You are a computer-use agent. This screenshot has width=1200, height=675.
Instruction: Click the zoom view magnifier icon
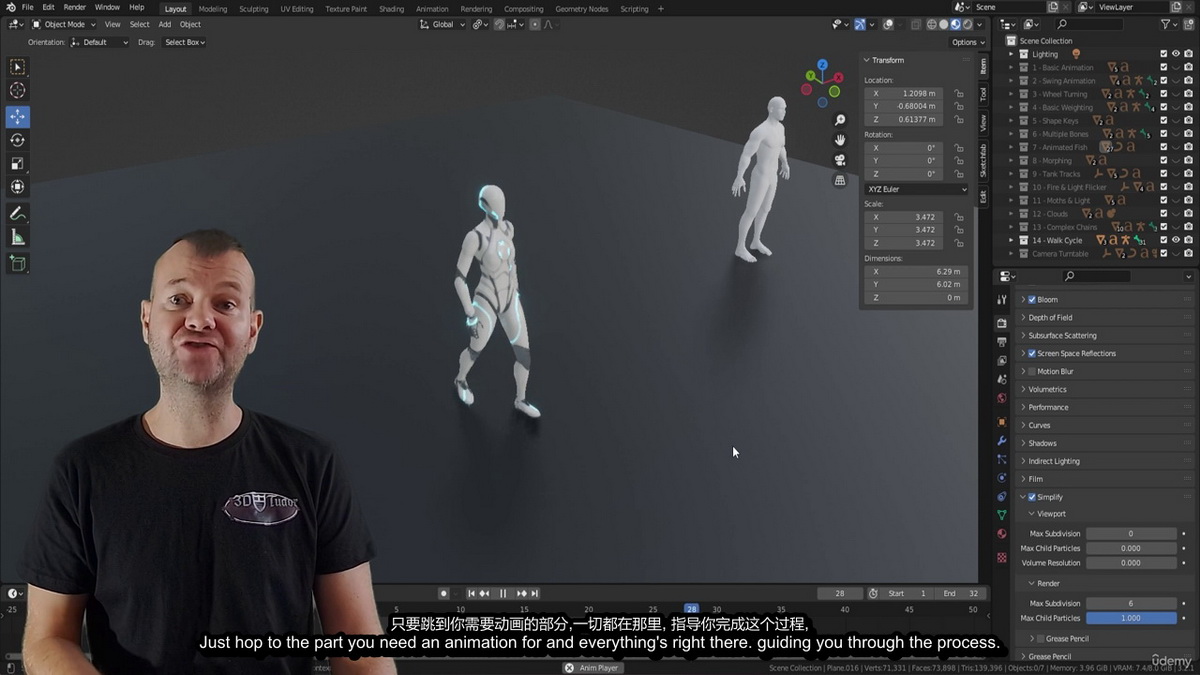pyautogui.click(x=840, y=120)
